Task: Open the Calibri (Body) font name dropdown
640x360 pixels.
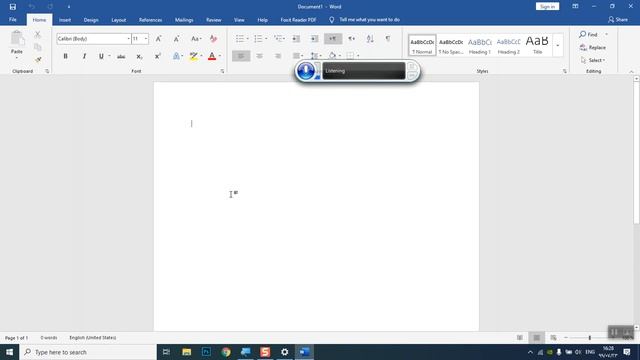Action: [128, 39]
